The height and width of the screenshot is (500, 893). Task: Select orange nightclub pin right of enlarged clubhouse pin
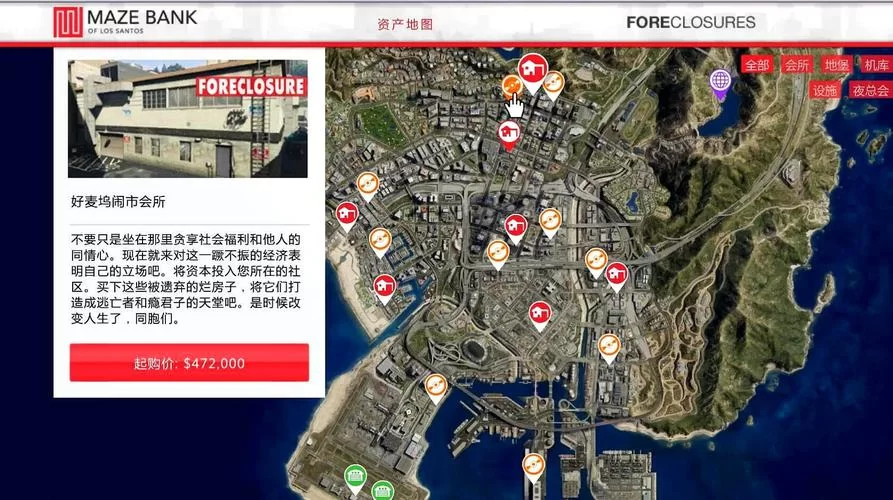(x=553, y=84)
